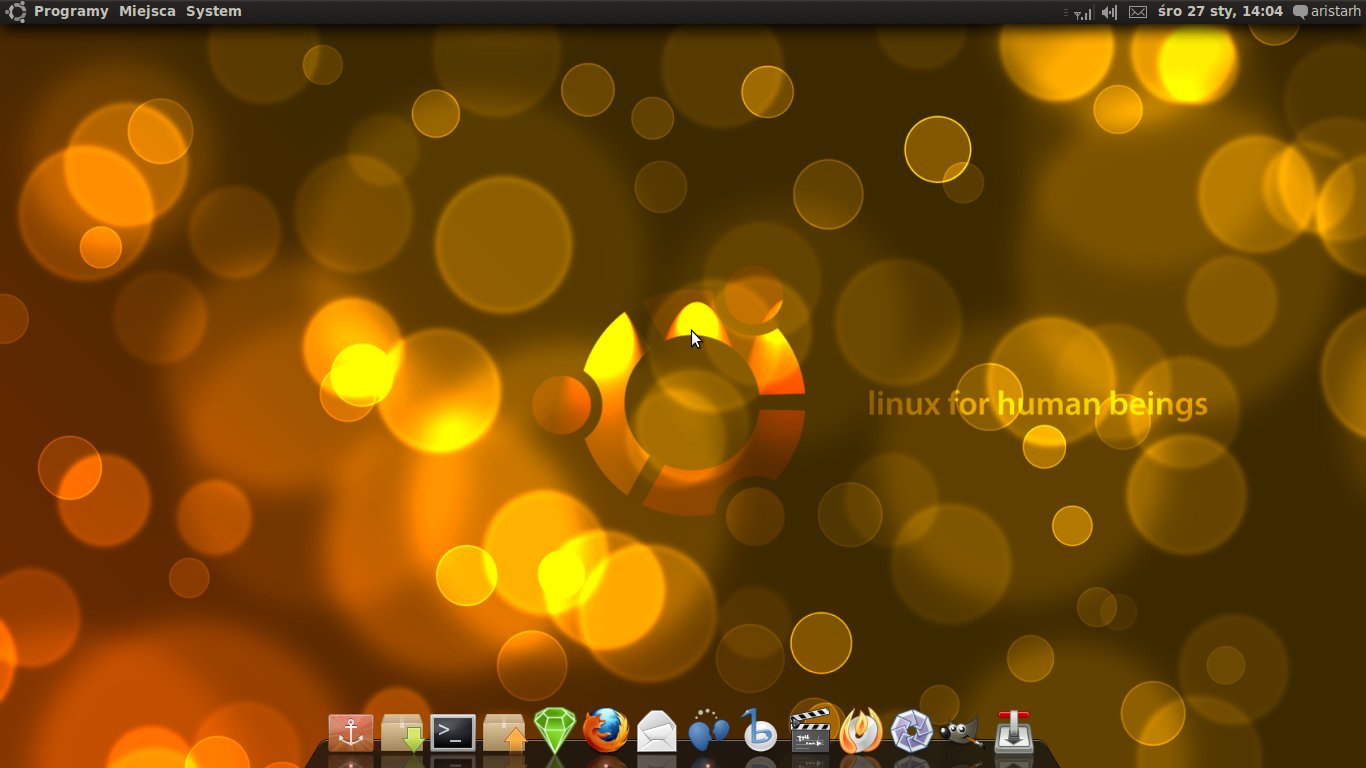
Task: Open the package box with green down arrow
Action: click(x=403, y=732)
